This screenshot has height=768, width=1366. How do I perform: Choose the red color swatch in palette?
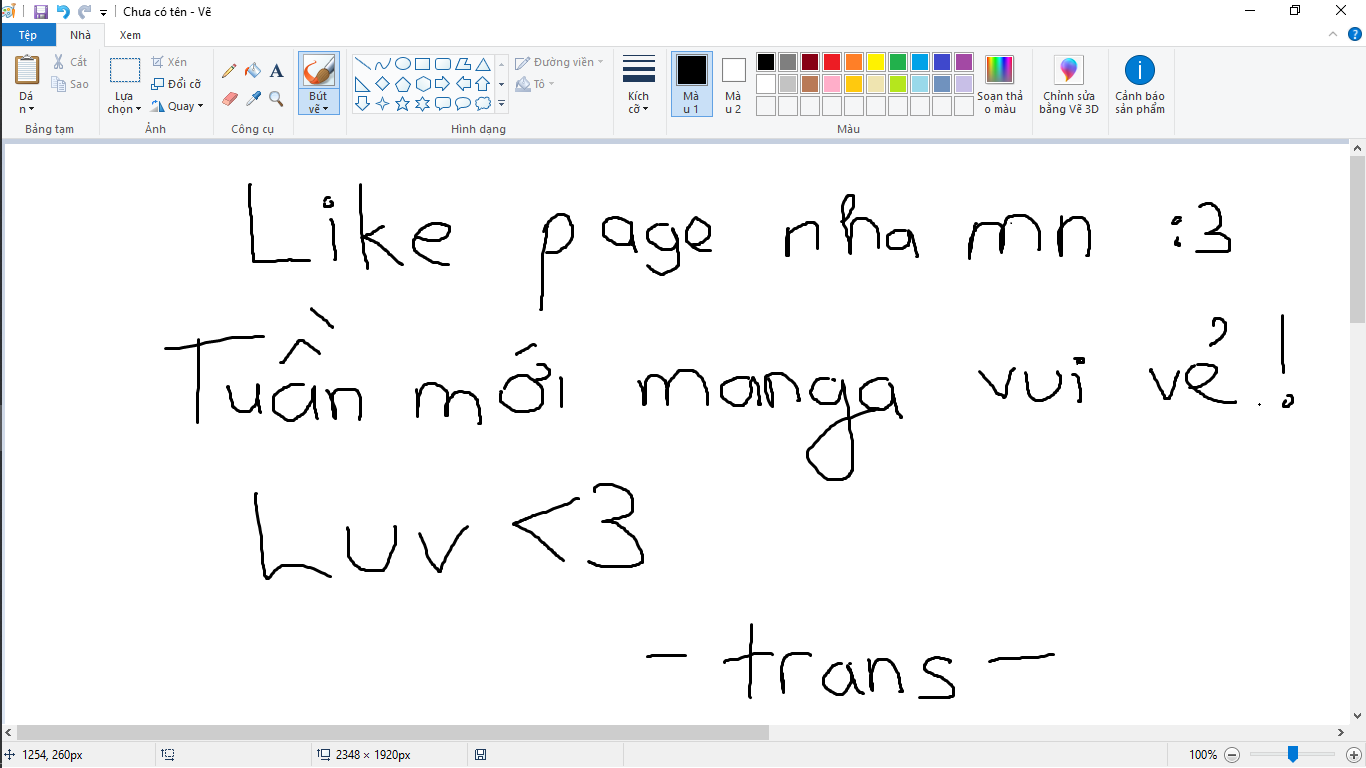click(x=832, y=62)
